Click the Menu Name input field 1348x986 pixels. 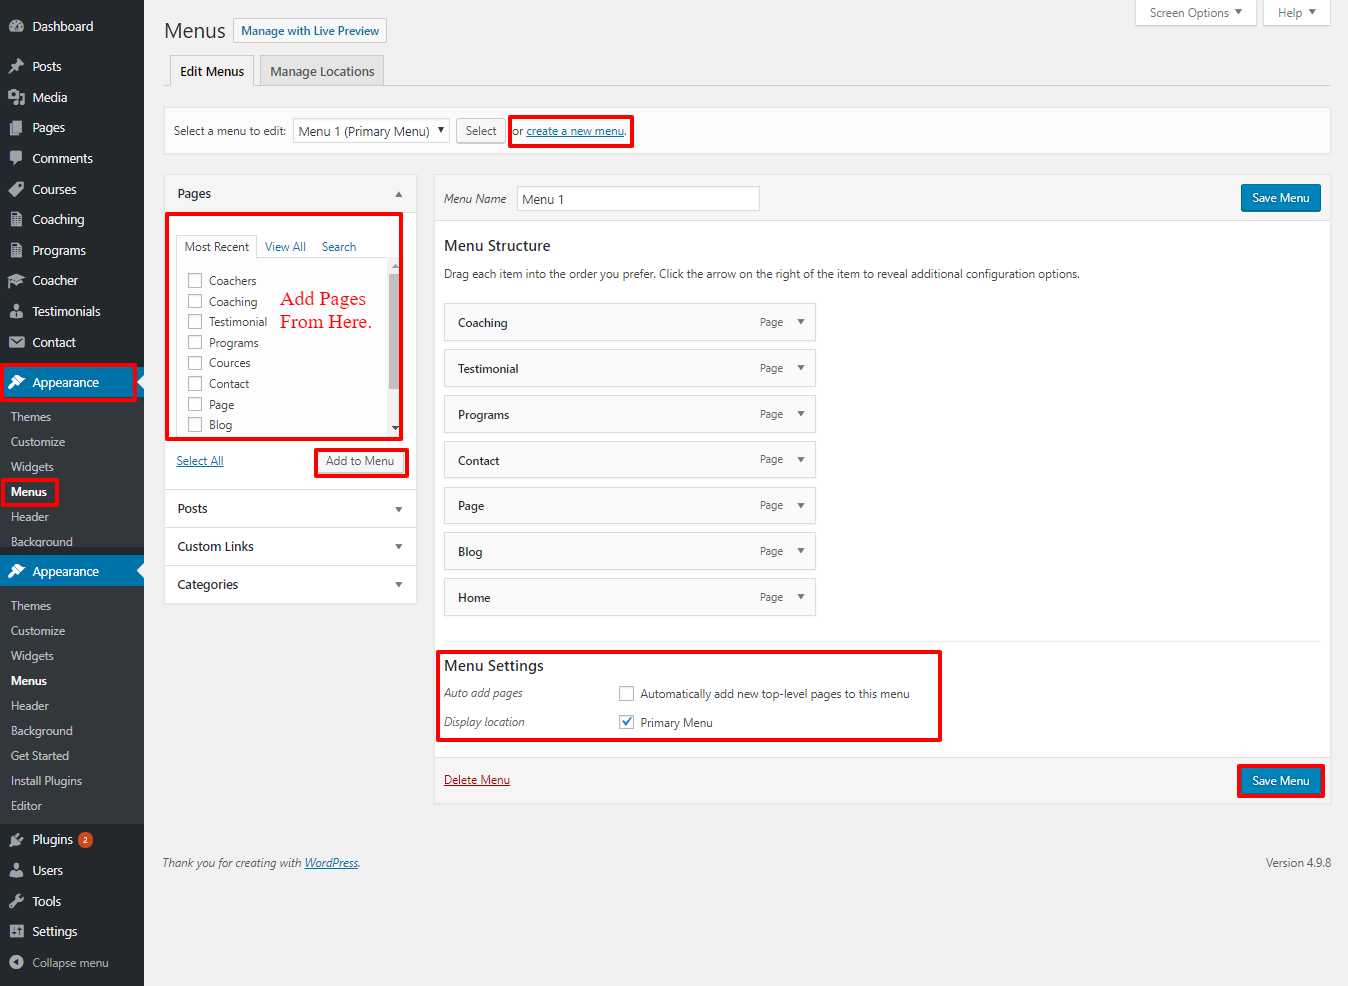tap(638, 199)
